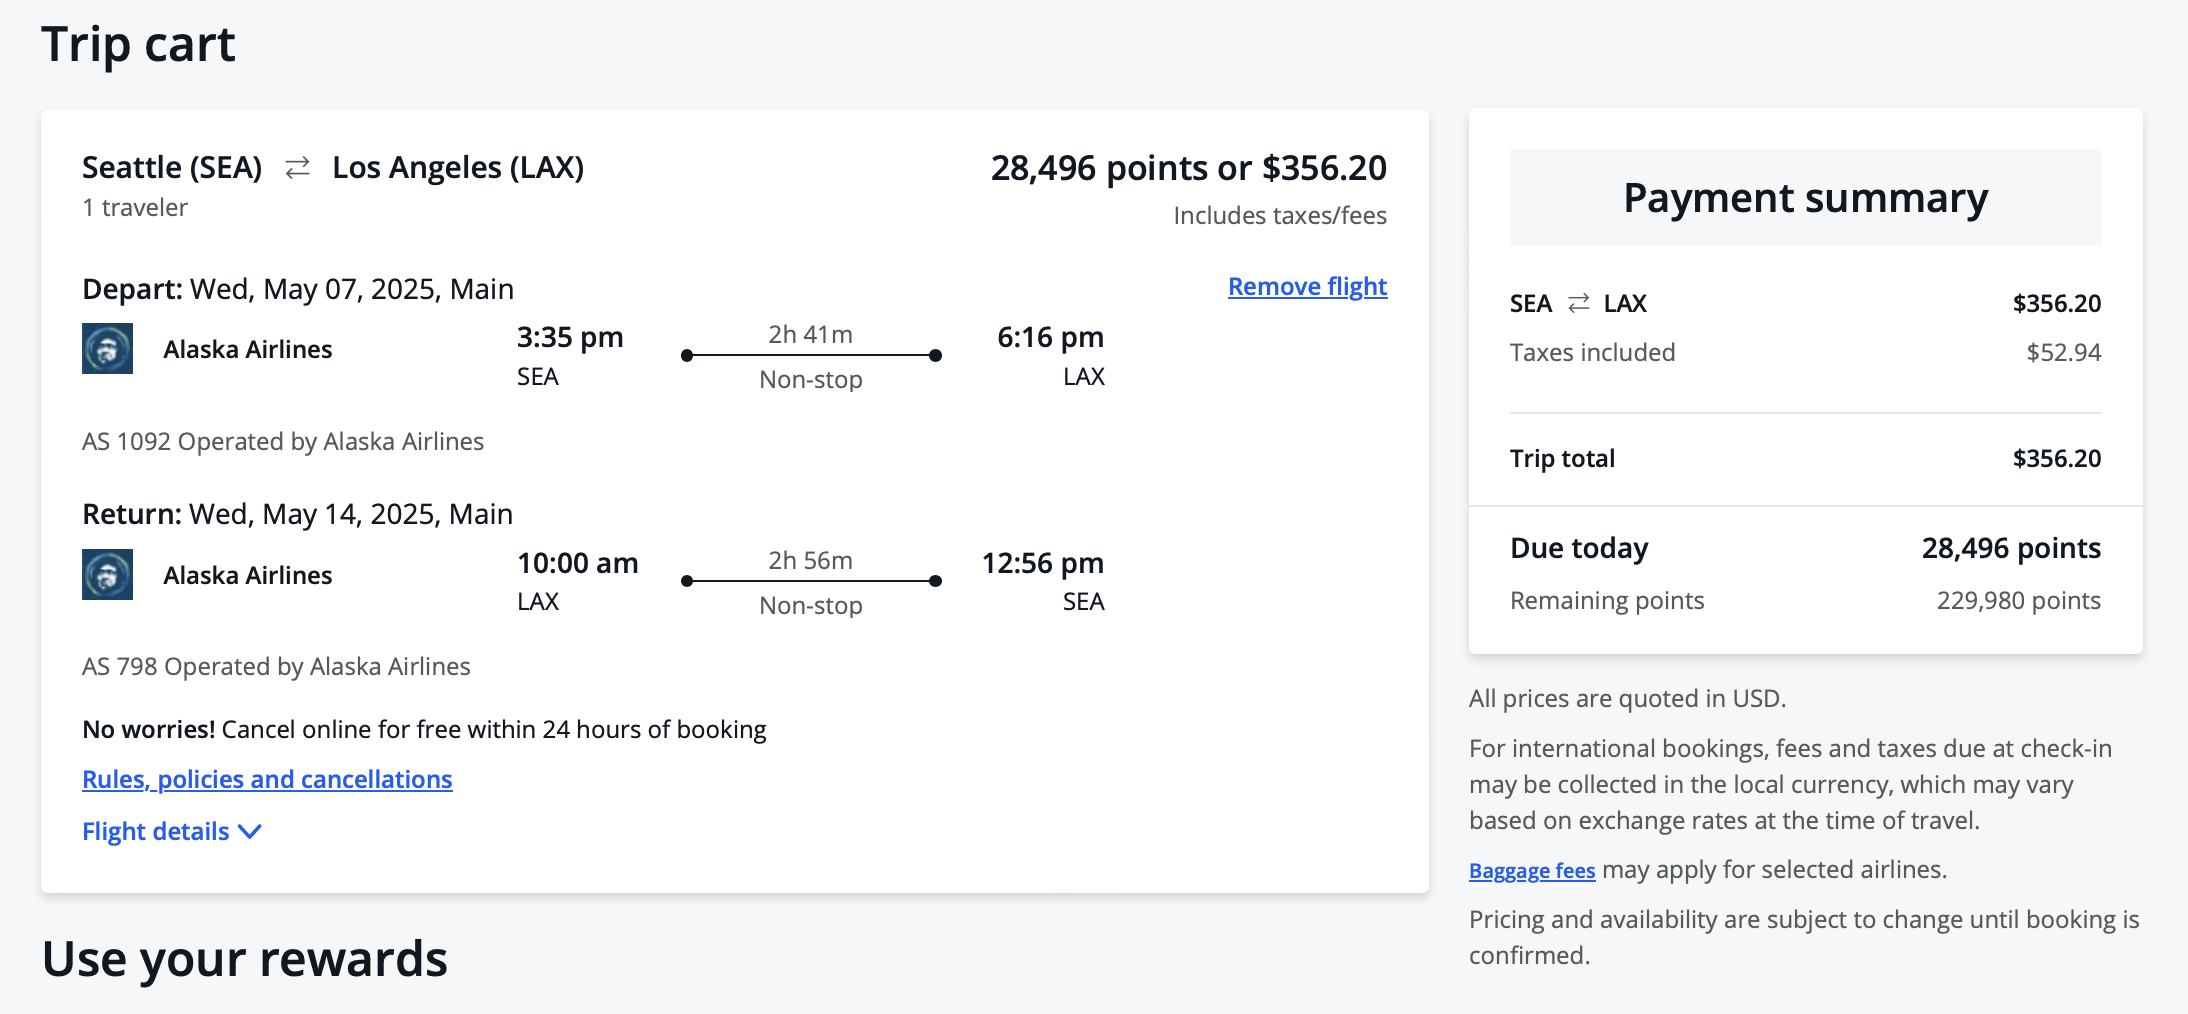Click the round-trip arrows icon in Payment summary
The height and width of the screenshot is (1014, 2188).
1579,303
